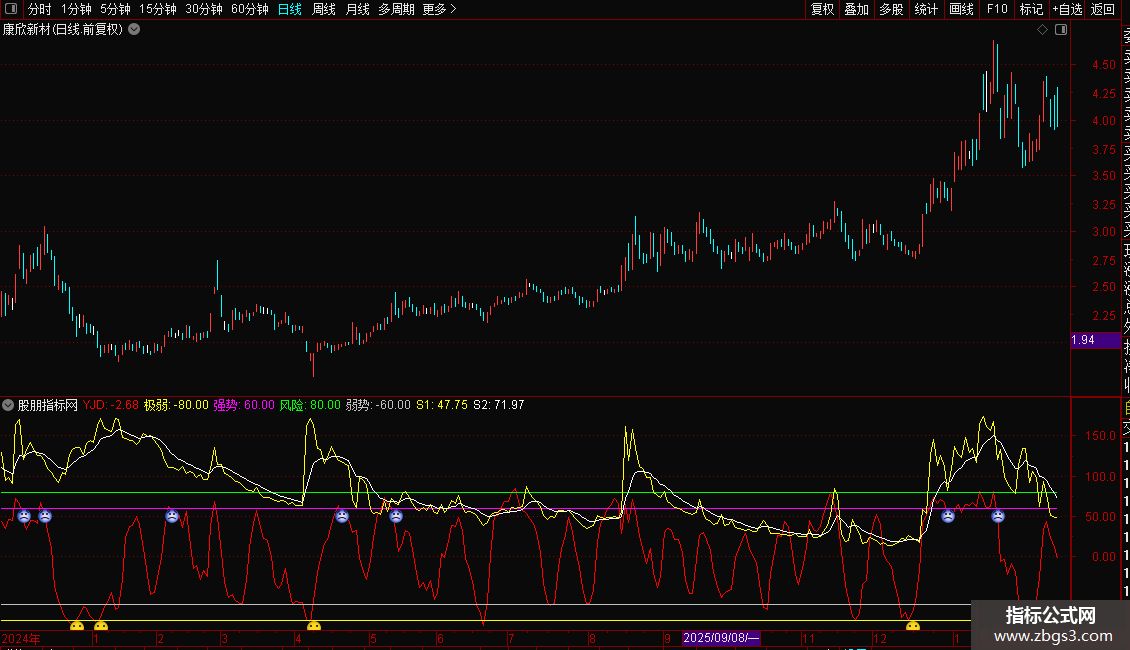Open the 标记 mark tool
The width and height of the screenshot is (1130, 650).
[1031, 10]
